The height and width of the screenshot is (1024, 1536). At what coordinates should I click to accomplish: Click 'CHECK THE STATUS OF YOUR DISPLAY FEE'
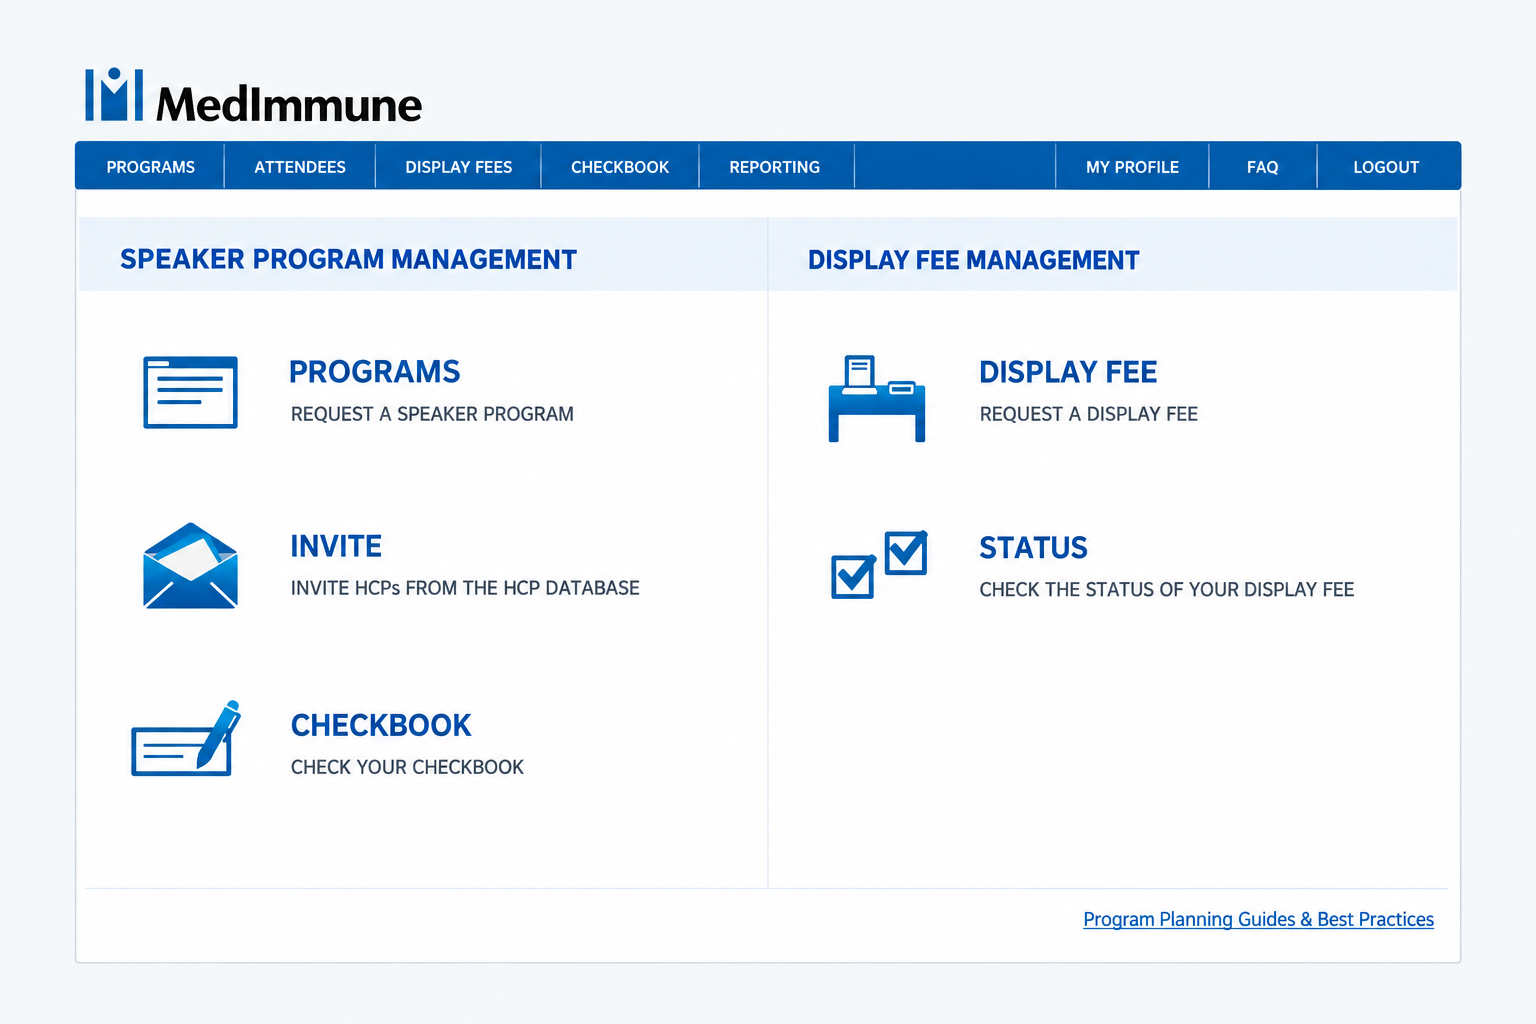click(x=1167, y=590)
